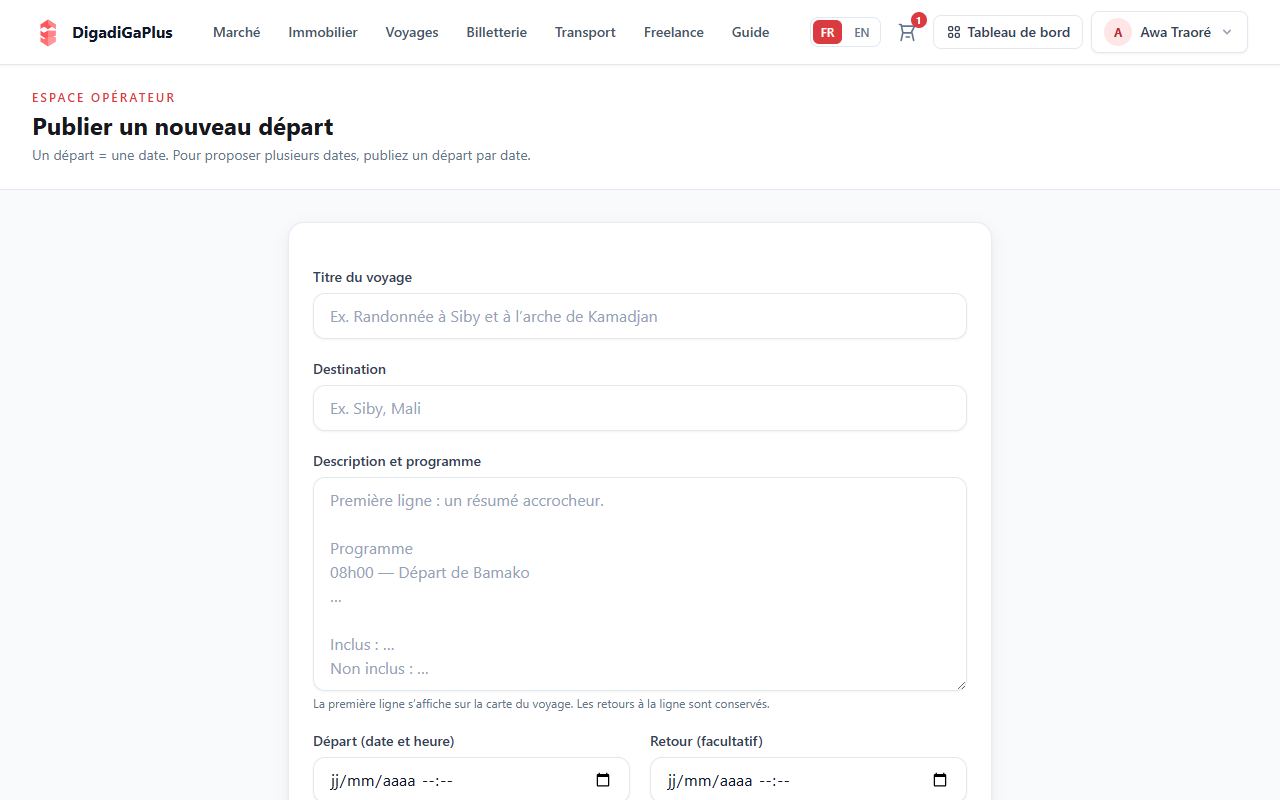Click the "Description et programme" label
This screenshot has width=1280, height=800.
tap(397, 461)
